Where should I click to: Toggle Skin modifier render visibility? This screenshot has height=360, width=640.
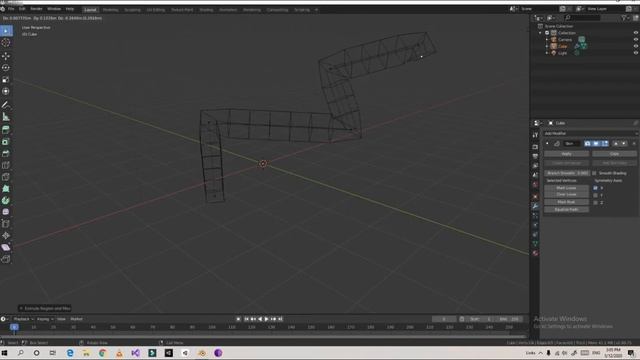point(587,143)
